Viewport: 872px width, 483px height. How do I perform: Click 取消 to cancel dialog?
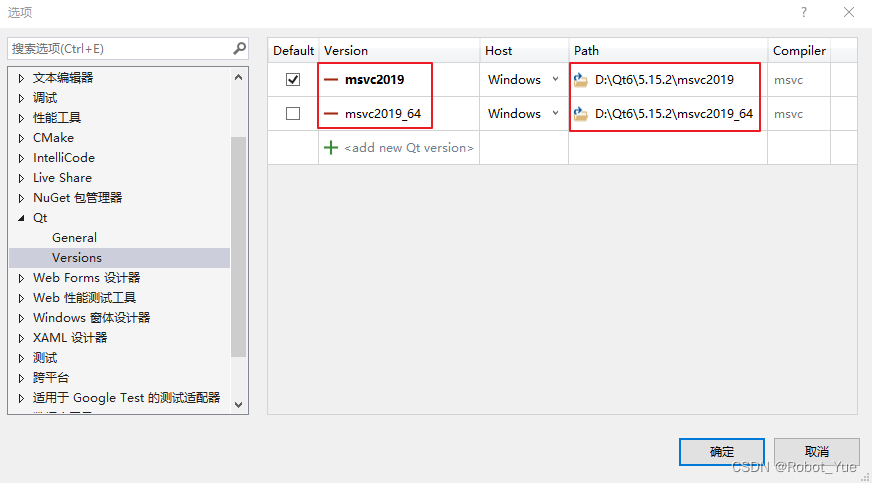pyautogui.click(x=816, y=451)
